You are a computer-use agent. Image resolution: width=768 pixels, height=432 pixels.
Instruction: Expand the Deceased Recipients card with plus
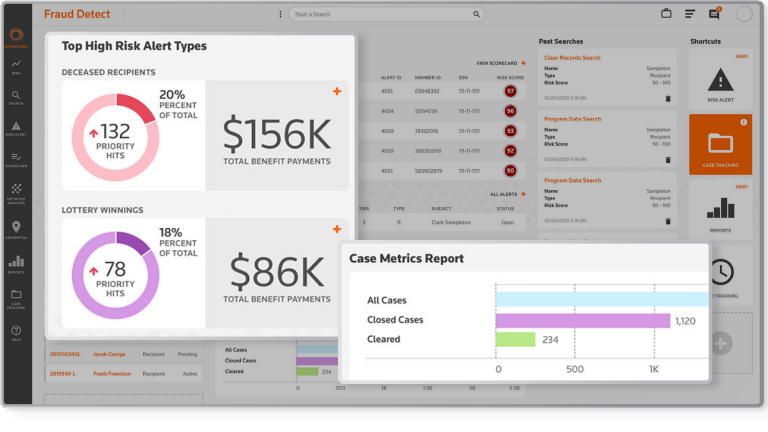pos(337,92)
